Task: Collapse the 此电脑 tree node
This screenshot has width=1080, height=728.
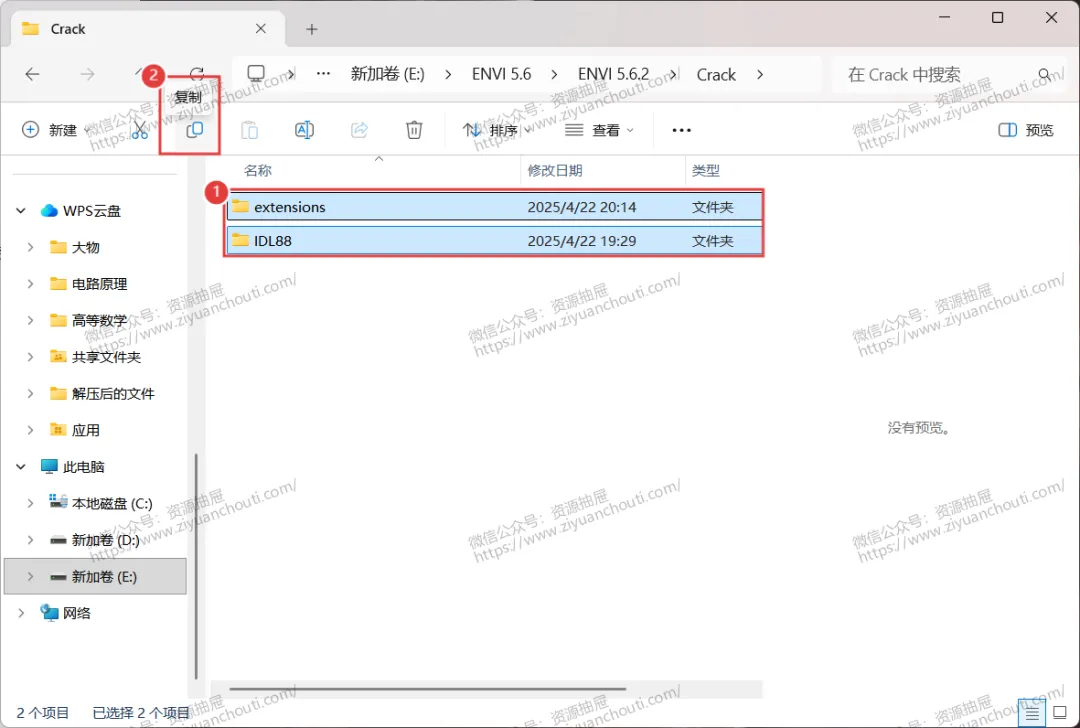Action: tap(21, 467)
